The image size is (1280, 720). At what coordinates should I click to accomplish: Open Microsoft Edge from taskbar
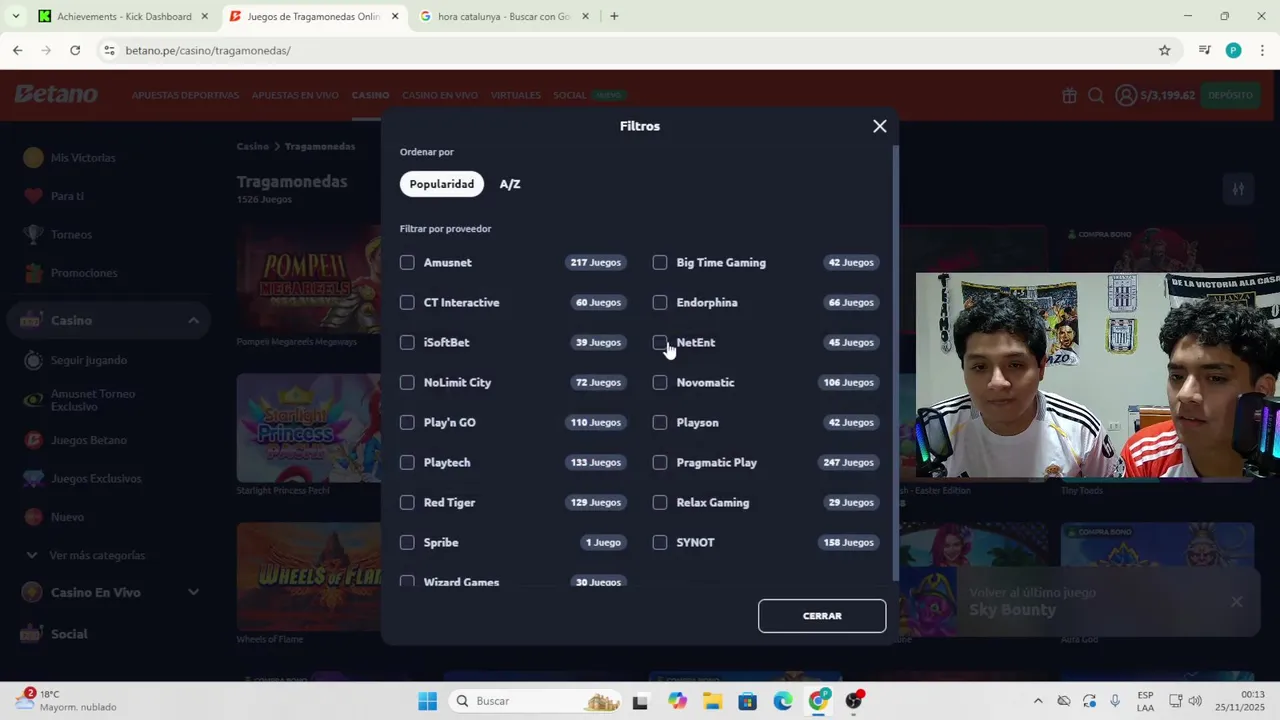[783, 701]
